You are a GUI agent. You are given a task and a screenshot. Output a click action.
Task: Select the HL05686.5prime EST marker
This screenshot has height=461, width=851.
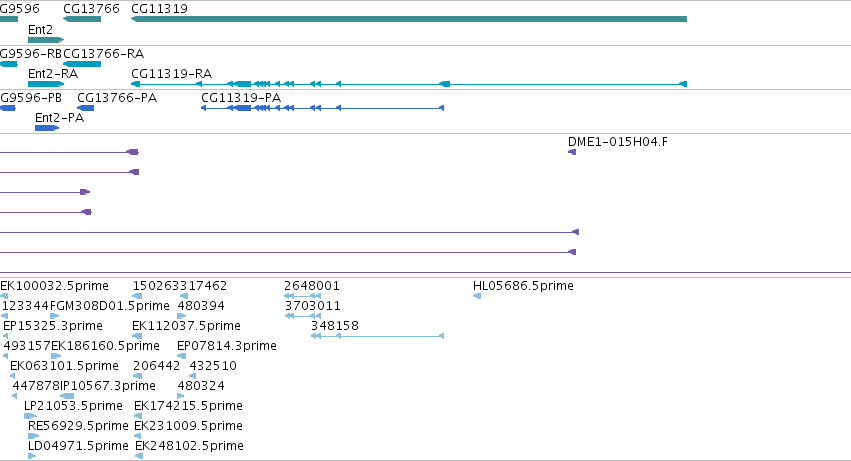point(477,296)
